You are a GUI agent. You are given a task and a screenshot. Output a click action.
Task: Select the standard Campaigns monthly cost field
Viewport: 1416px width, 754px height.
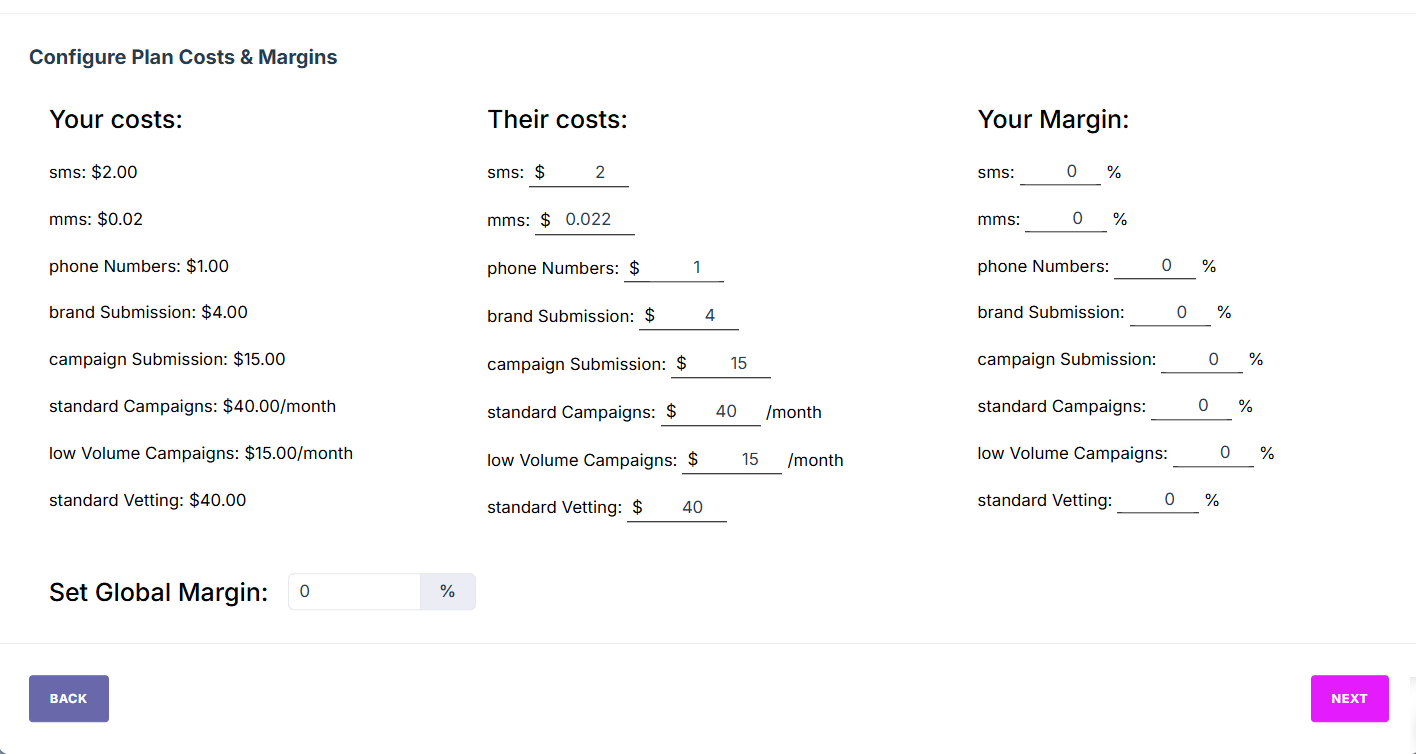[x=718, y=412]
